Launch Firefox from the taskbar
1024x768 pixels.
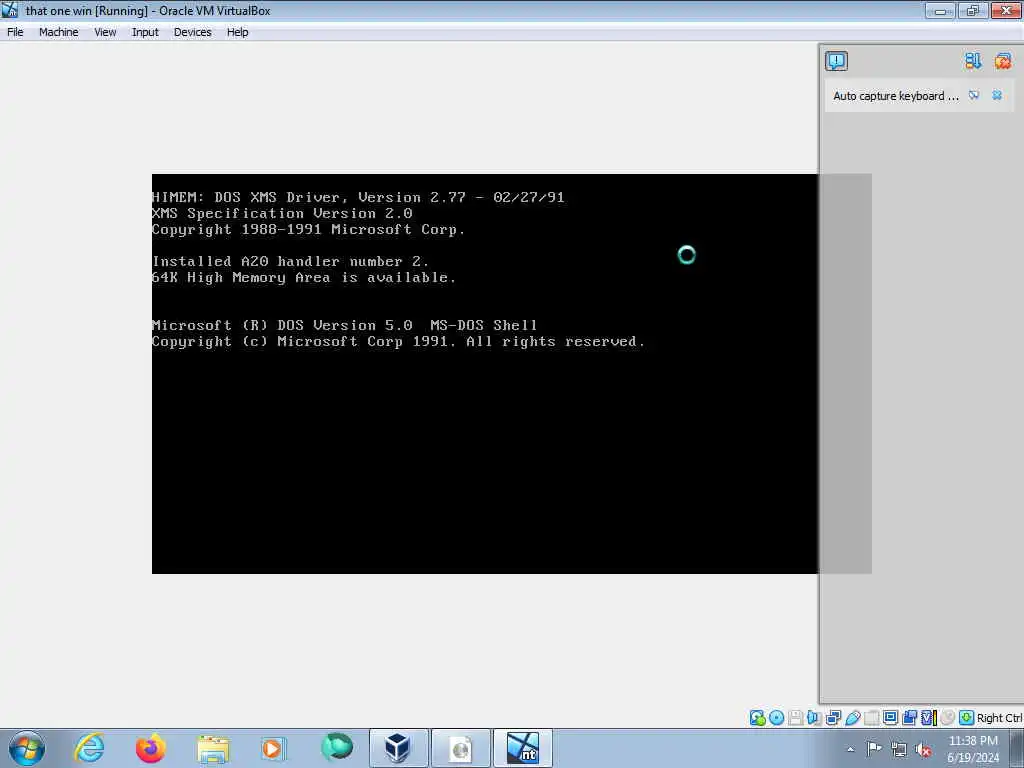pyautogui.click(x=150, y=748)
